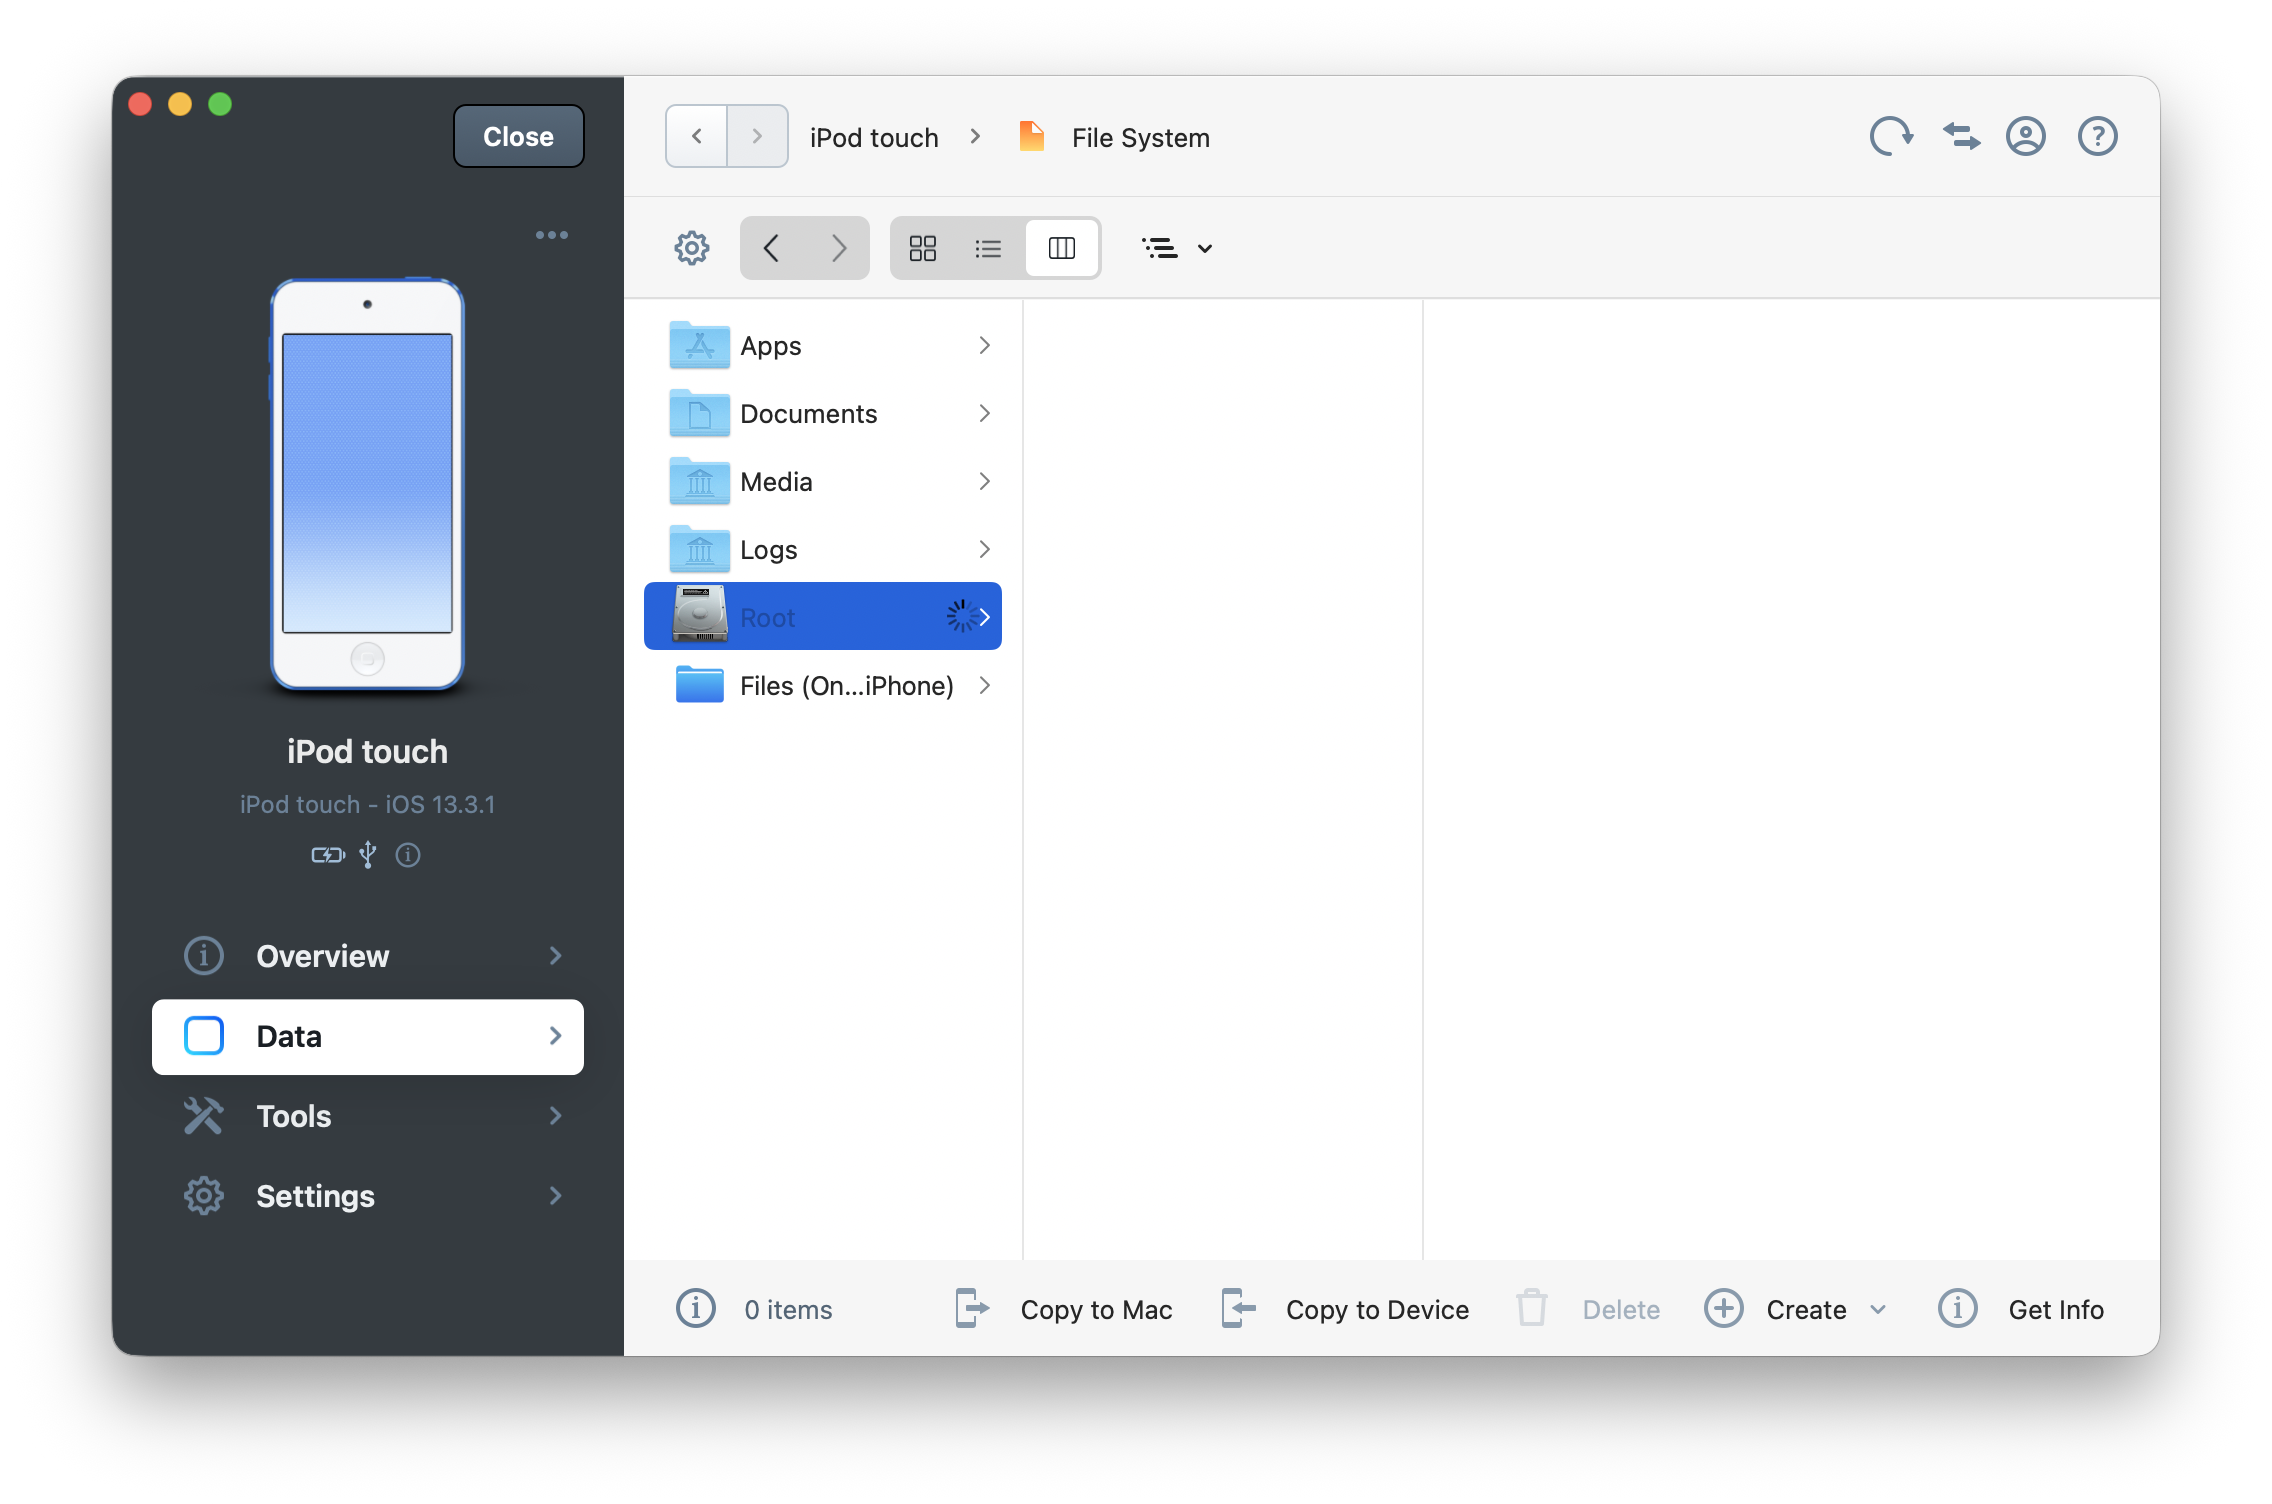Open the user account icon
The image size is (2272, 1504).
(x=2026, y=137)
